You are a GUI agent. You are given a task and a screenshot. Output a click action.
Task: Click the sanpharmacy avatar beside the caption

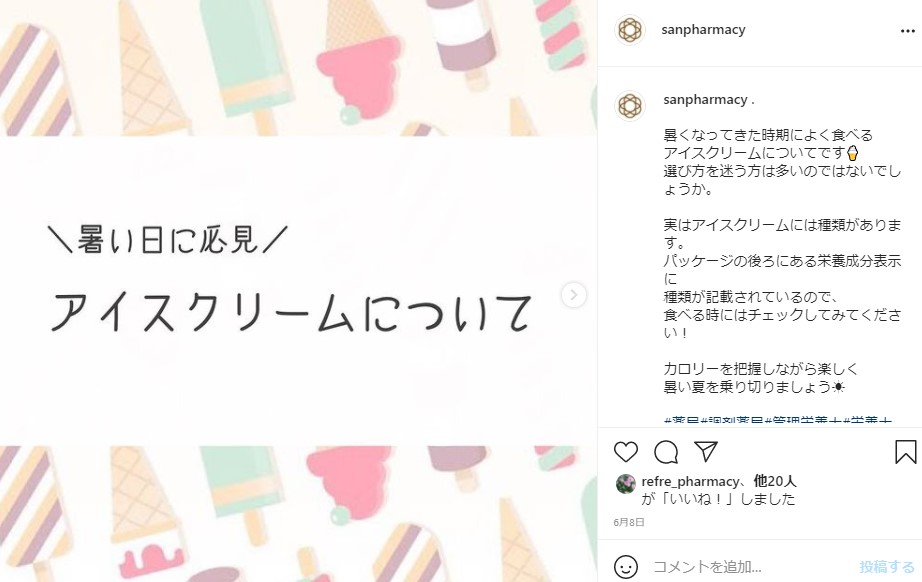point(630,106)
